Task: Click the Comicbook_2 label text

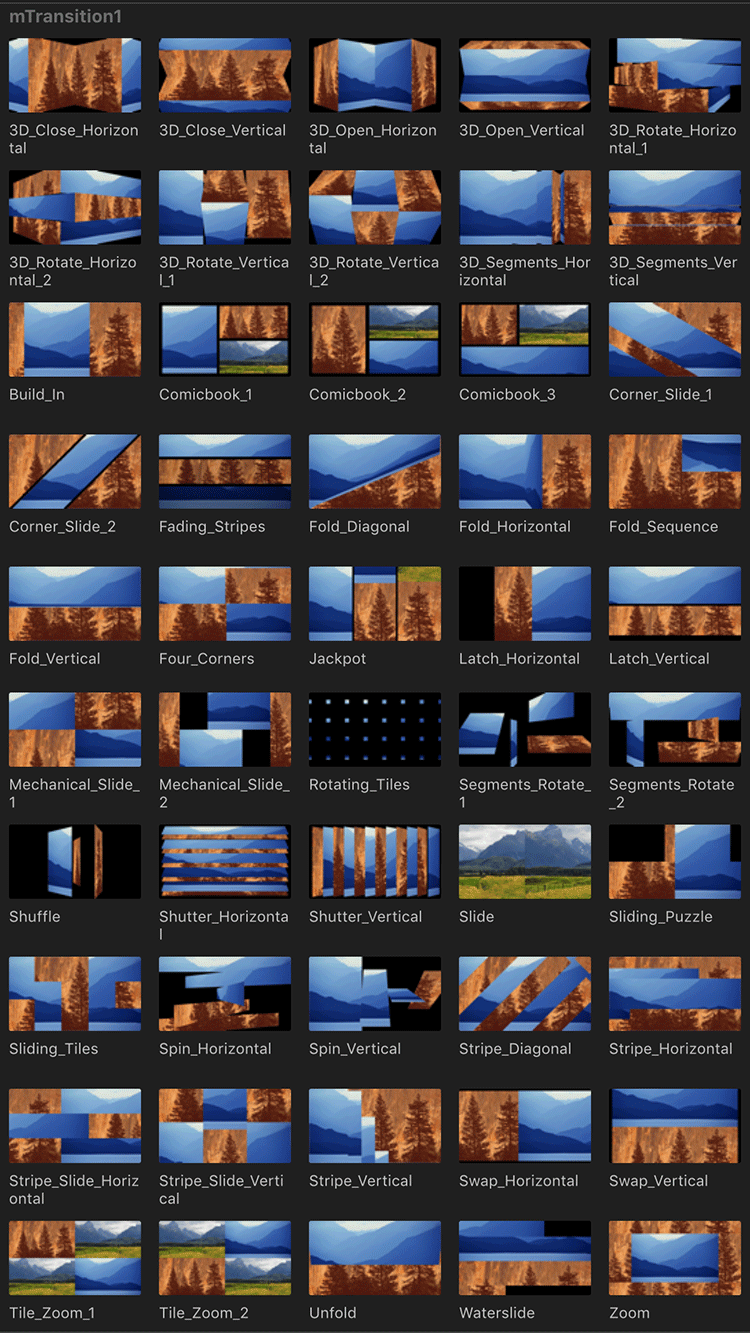Action: (x=357, y=395)
